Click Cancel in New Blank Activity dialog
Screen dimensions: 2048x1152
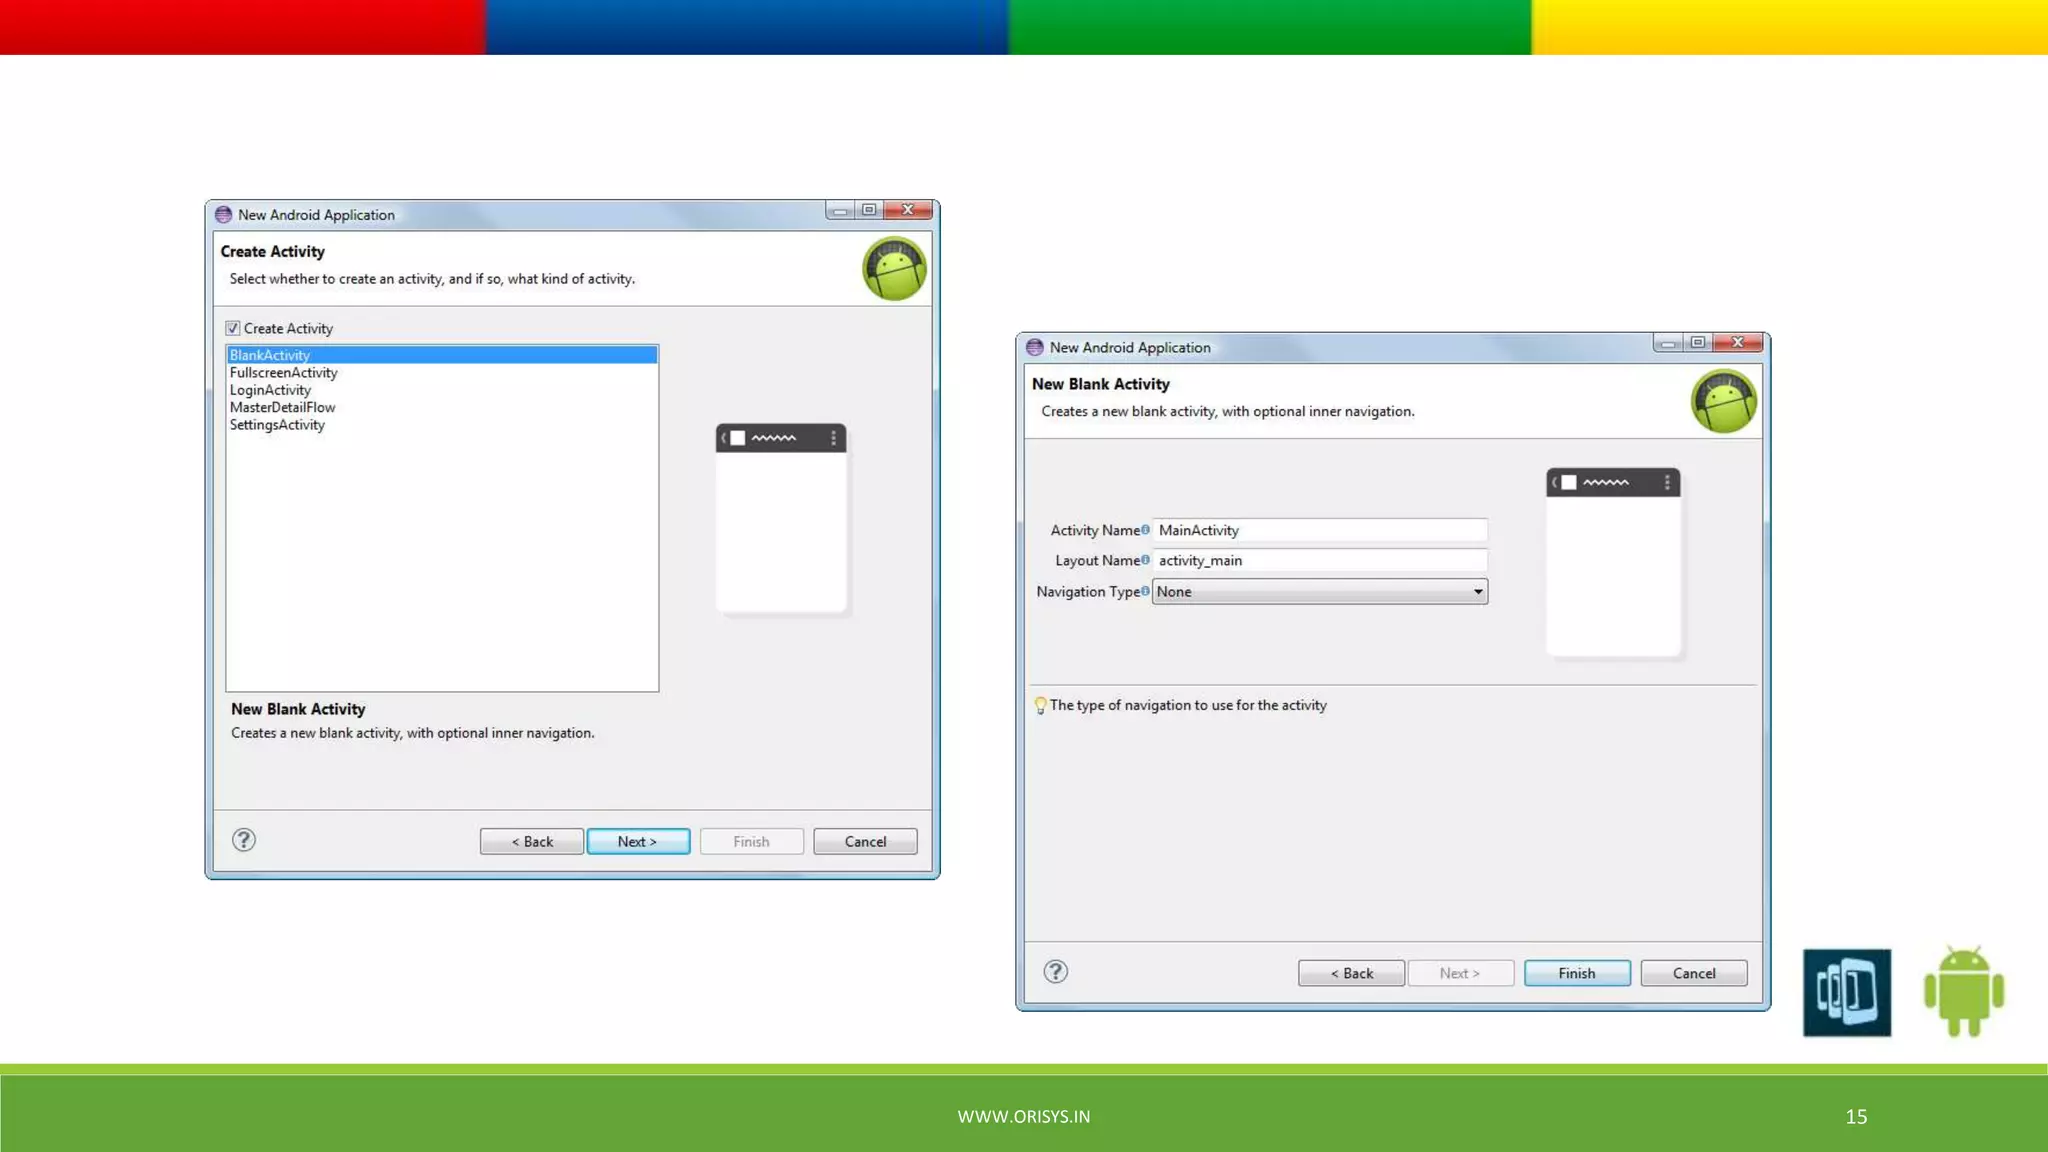pos(1693,973)
